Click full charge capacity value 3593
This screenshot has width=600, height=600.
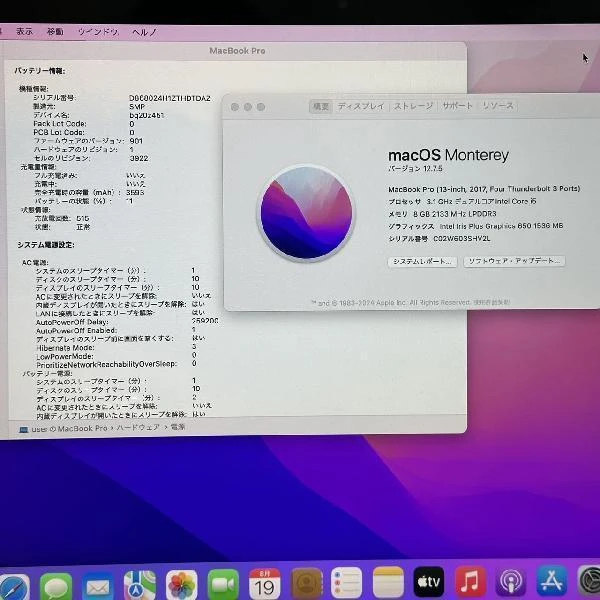135,192
